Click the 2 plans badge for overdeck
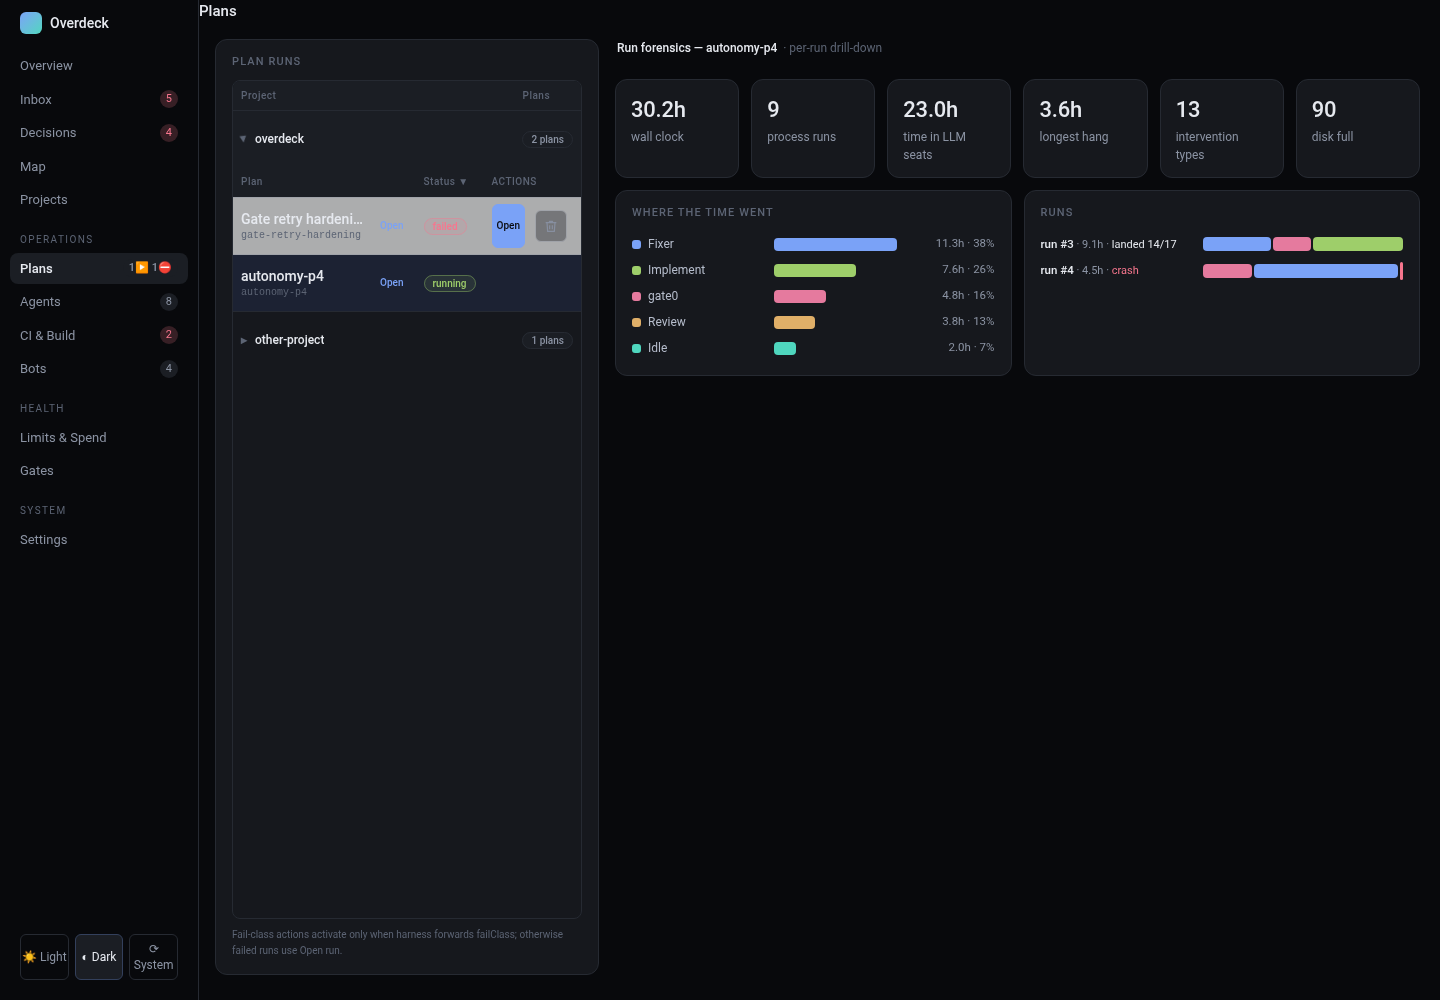 pyautogui.click(x=547, y=139)
